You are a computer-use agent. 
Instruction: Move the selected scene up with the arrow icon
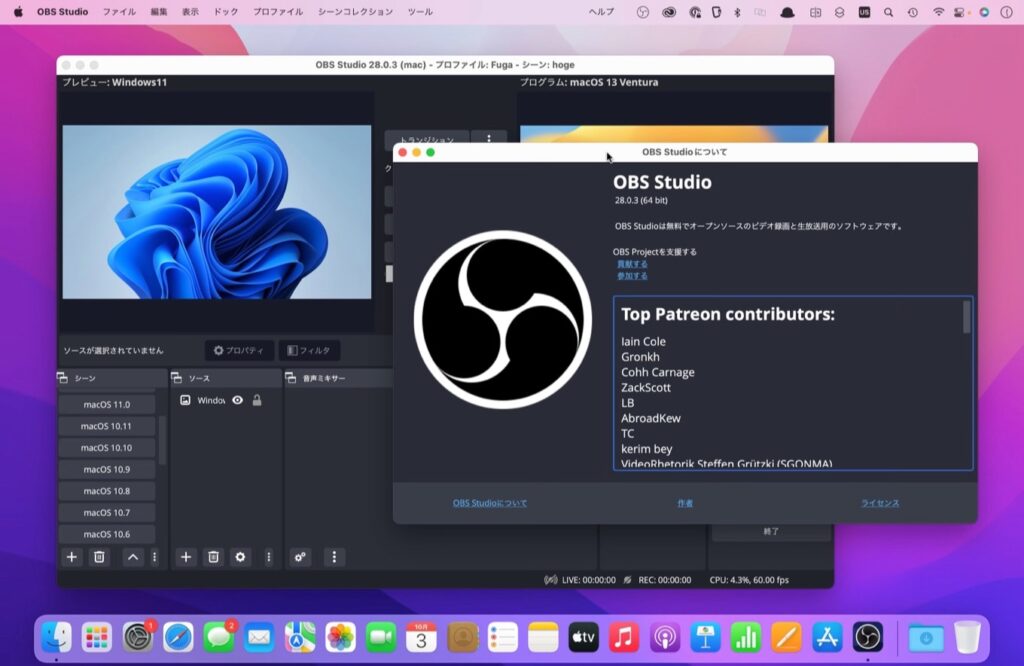pyautogui.click(x=133, y=558)
